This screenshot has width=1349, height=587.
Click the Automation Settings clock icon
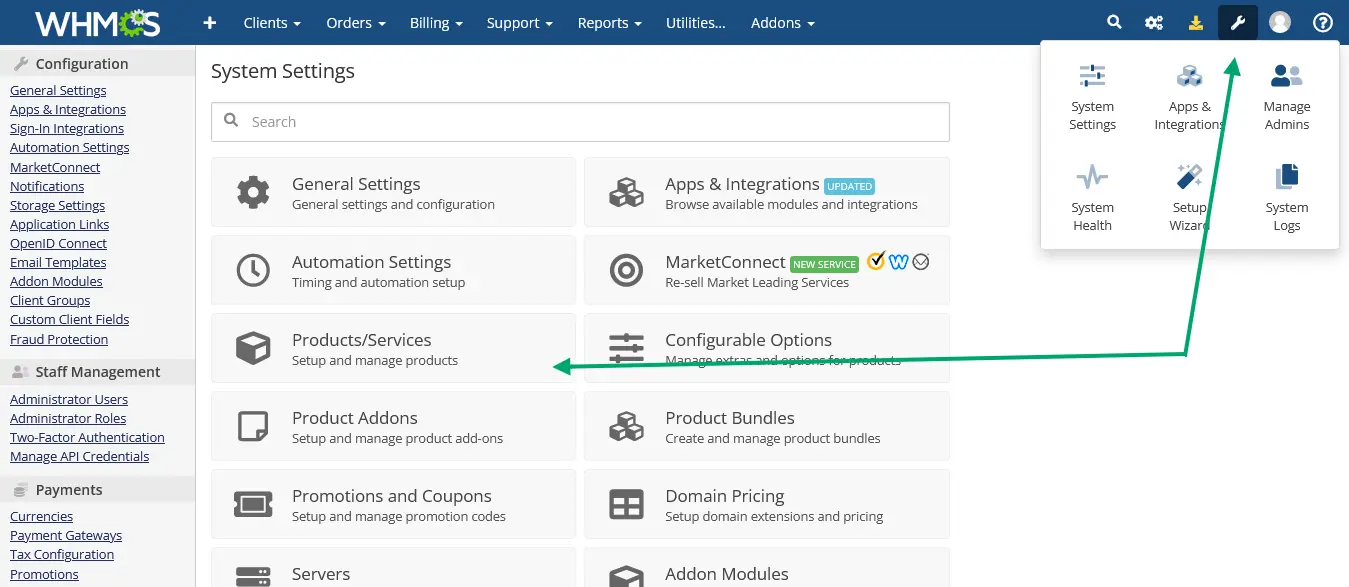pyautogui.click(x=253, y=270)
